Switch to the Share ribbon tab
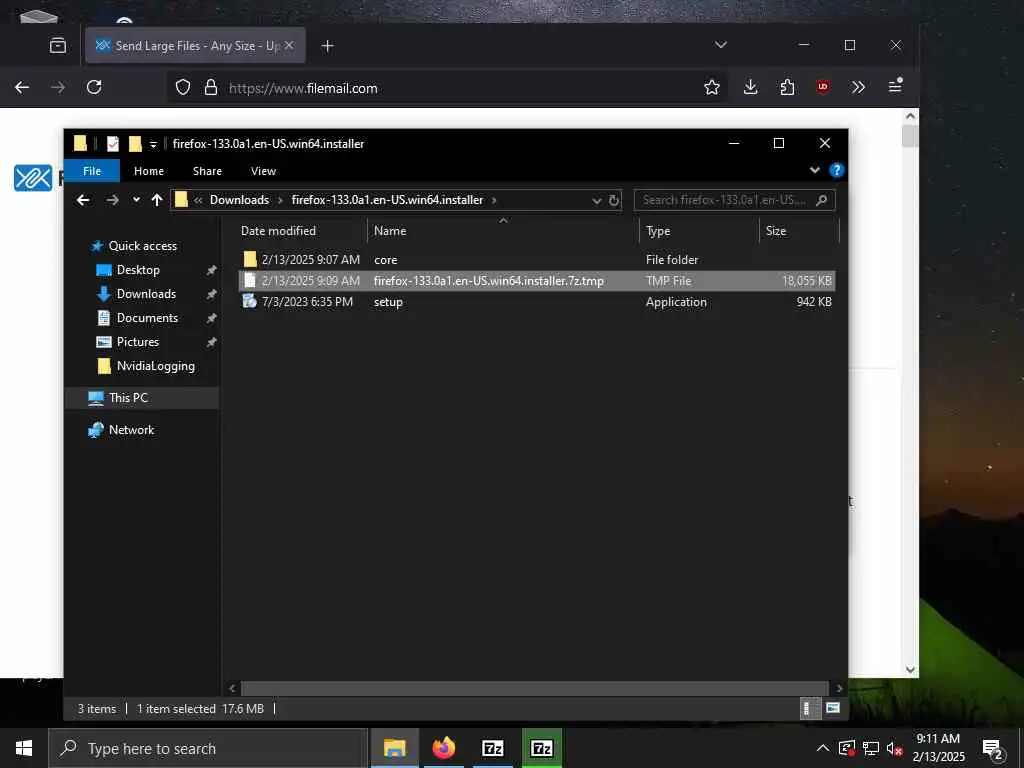This screenshot has height=768, width=1024. (x=207, y=171)
